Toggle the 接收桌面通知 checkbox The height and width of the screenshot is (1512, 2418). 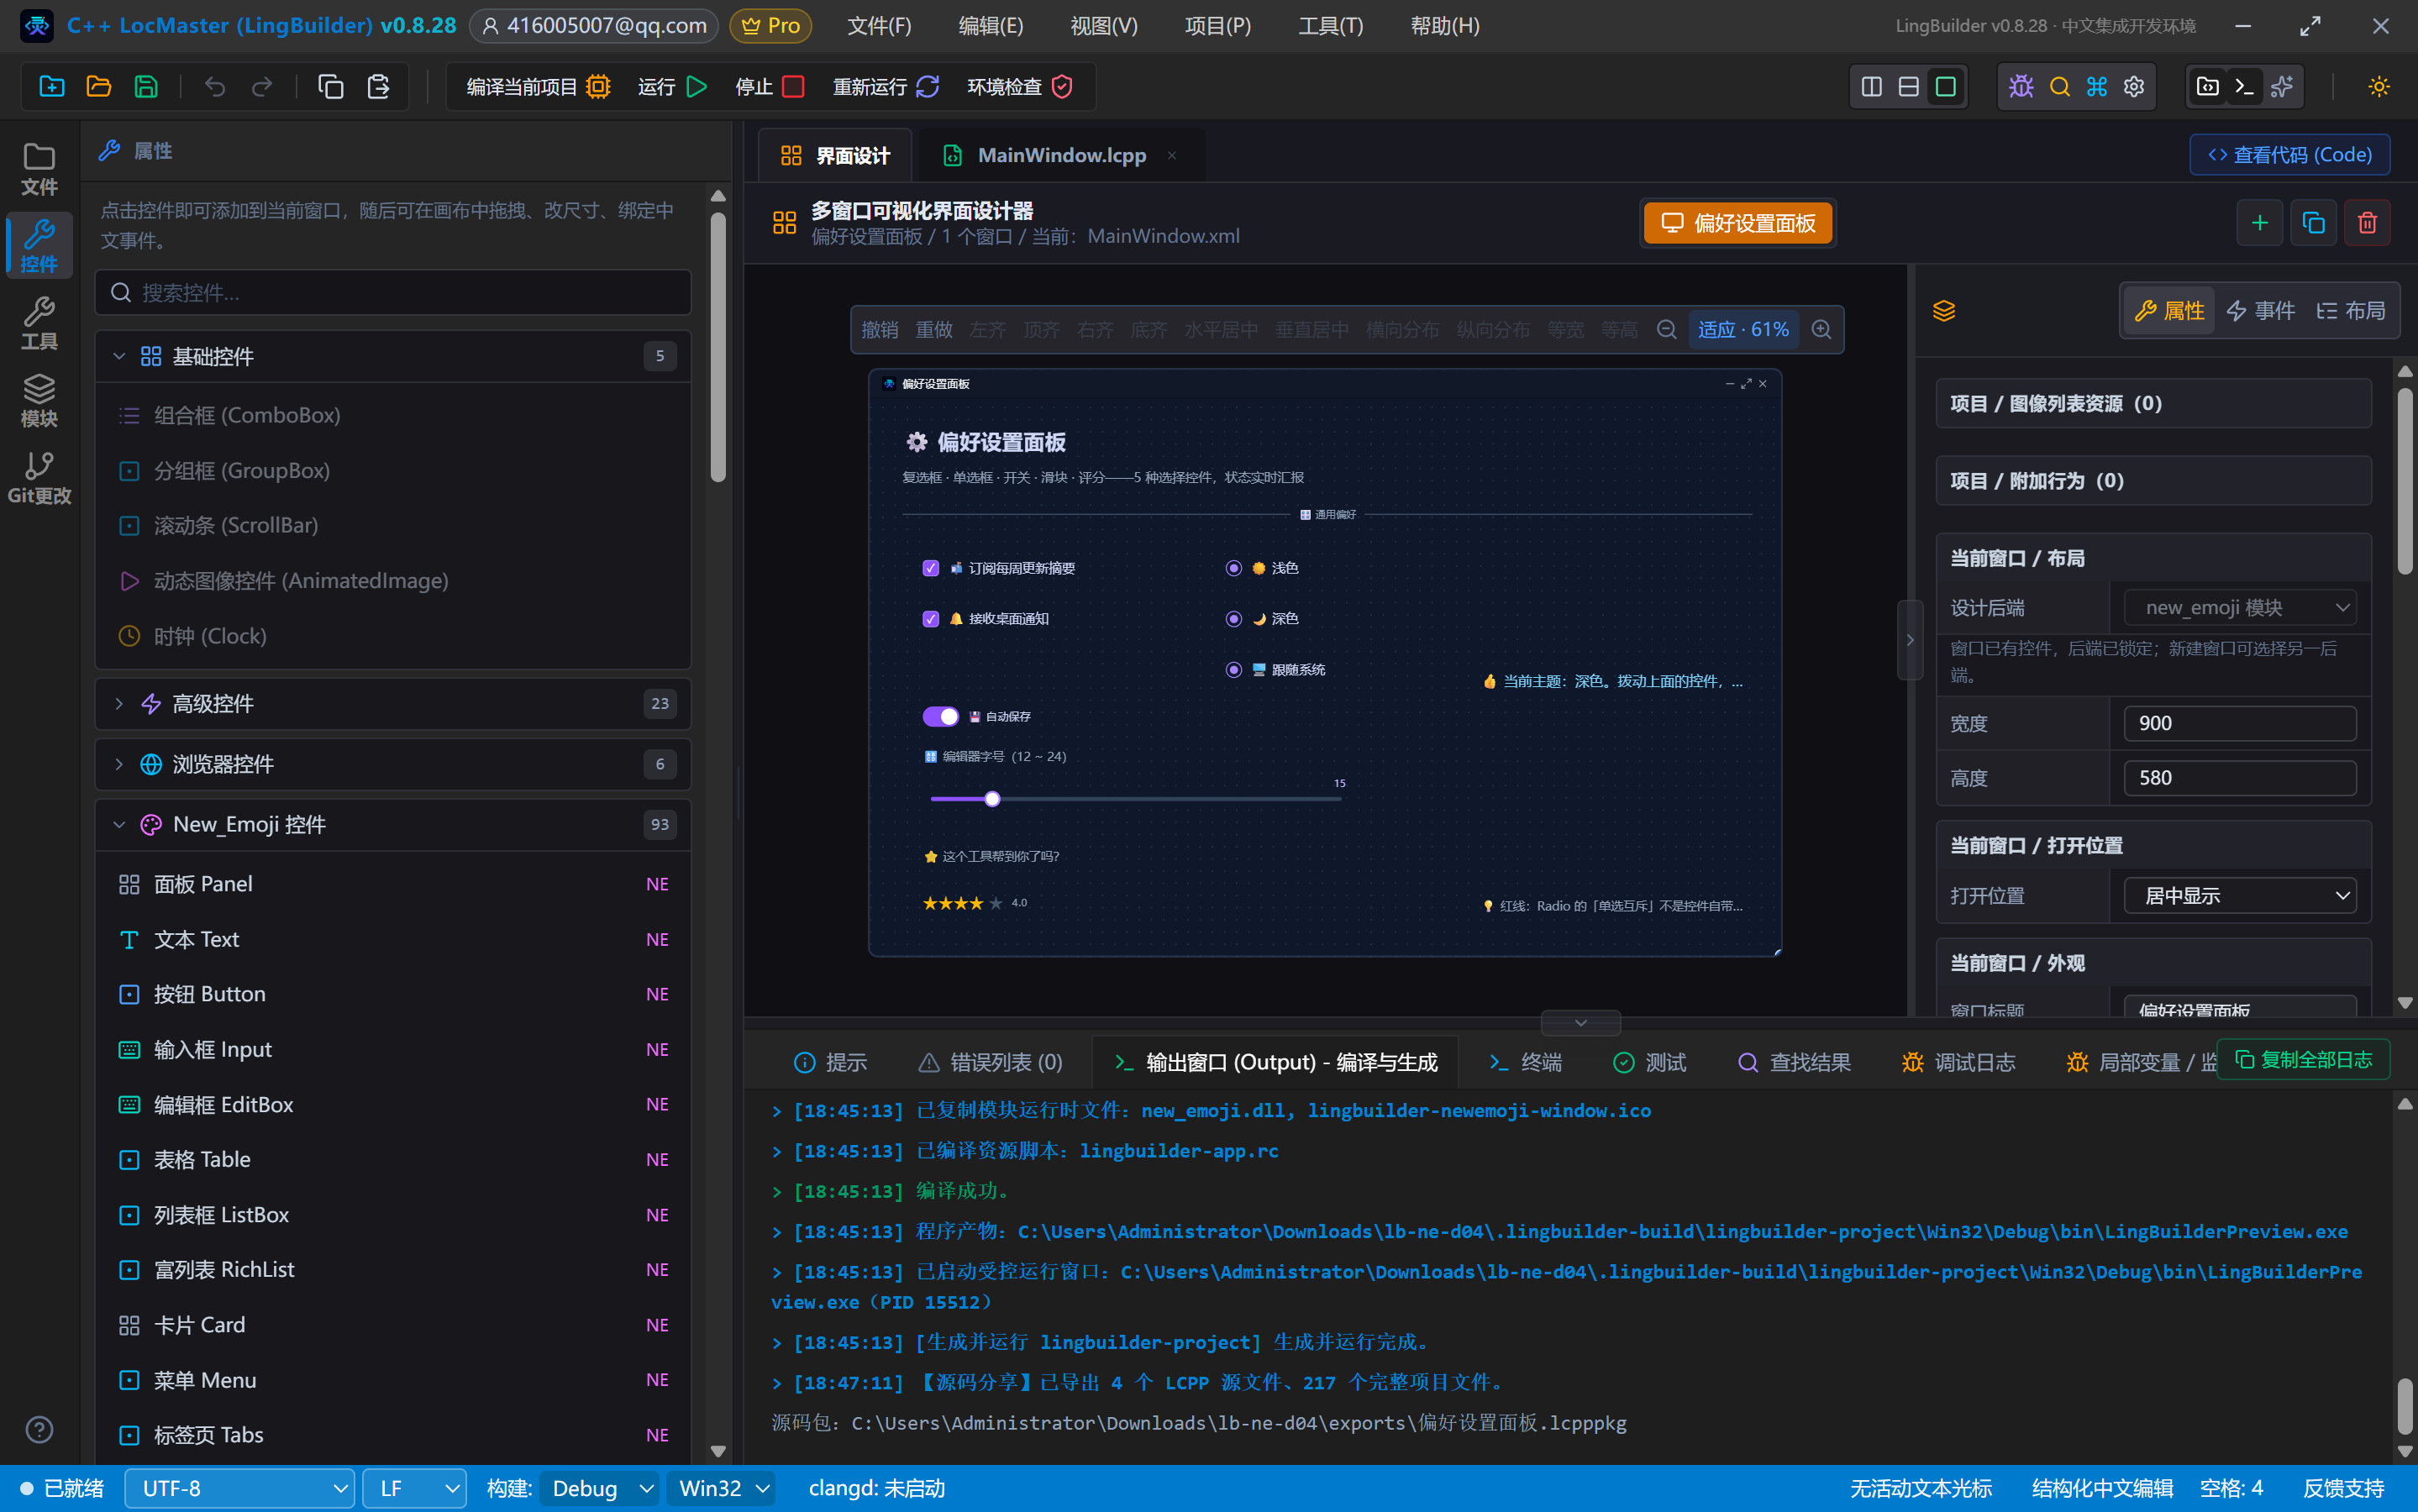point(931,619)
